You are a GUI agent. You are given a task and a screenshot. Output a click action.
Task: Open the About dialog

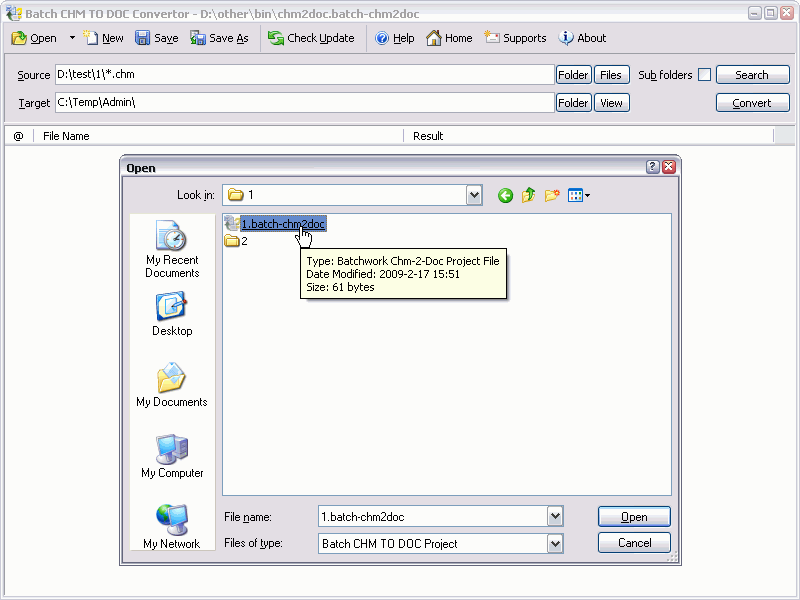582,38
